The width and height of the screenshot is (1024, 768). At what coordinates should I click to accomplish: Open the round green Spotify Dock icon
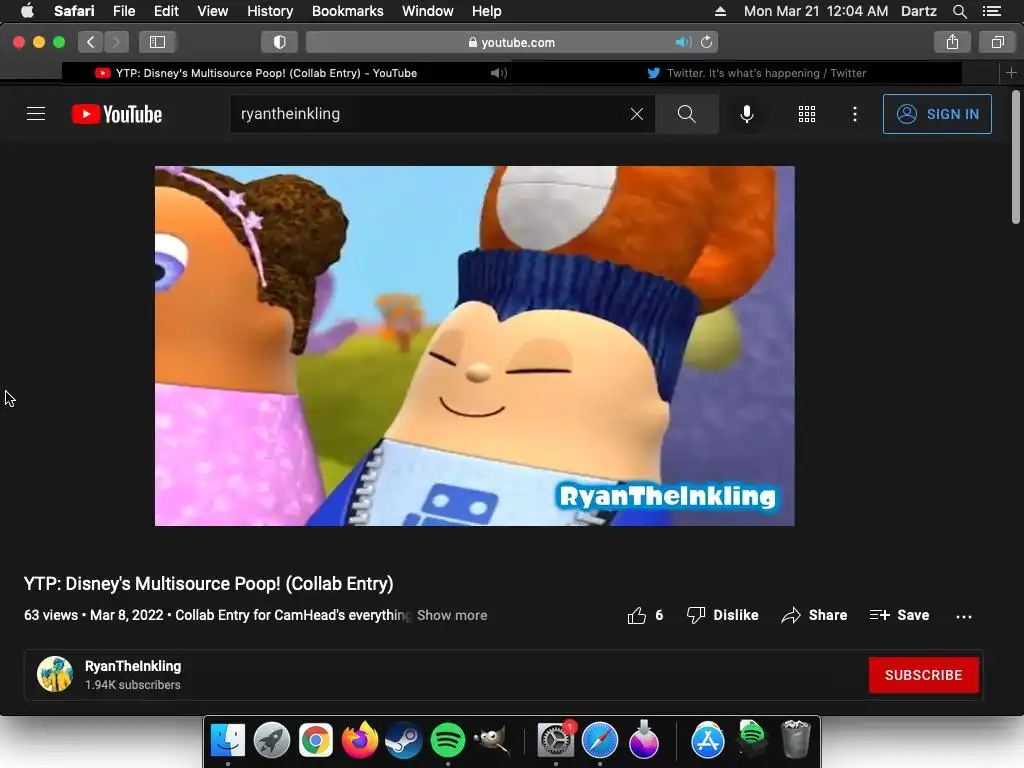[447, 740]
